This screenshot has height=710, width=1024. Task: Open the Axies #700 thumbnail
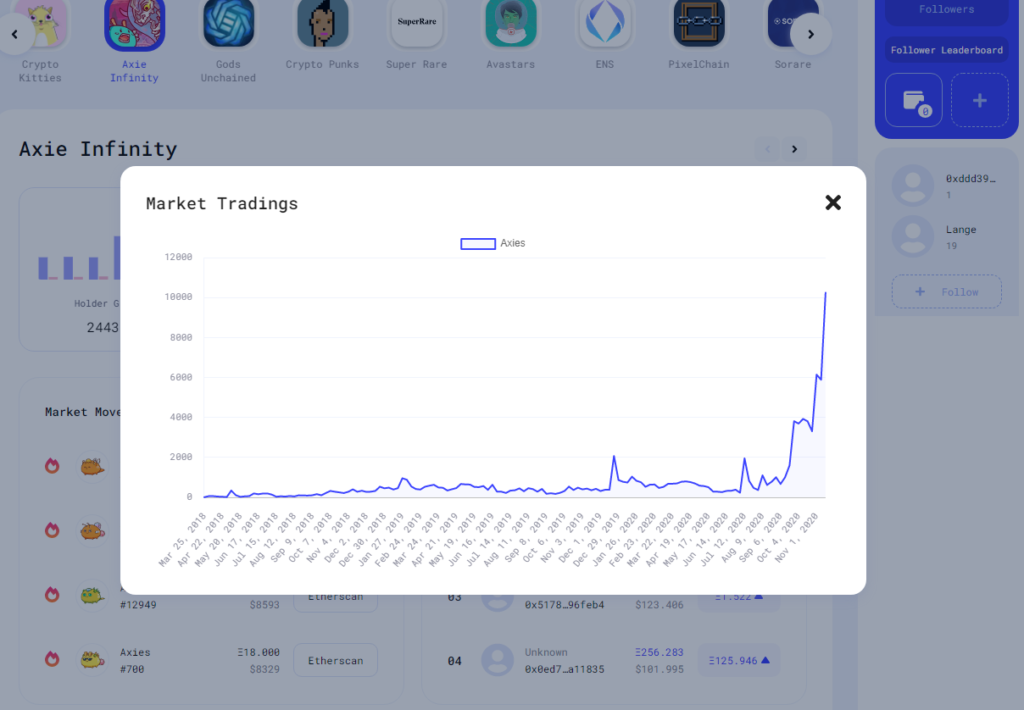click(92, 660)
